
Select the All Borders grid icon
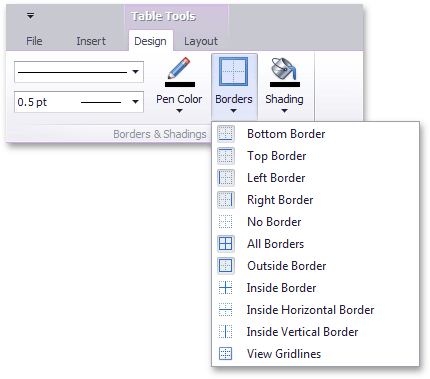pos(226,244)
